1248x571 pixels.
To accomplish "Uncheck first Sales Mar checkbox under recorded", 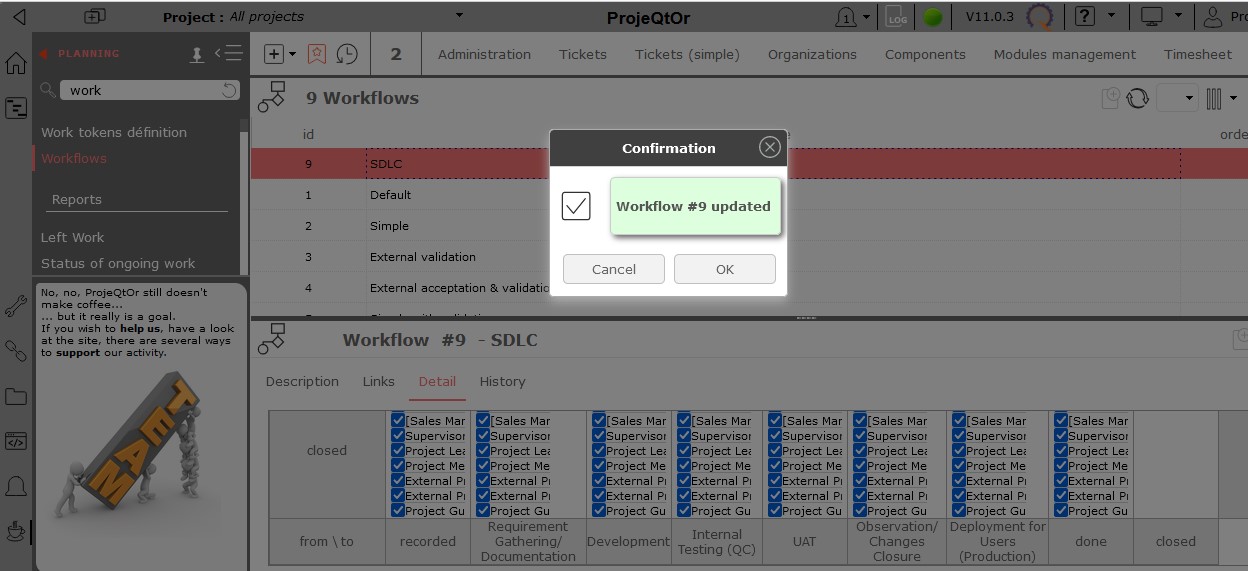I will [398, 421].
